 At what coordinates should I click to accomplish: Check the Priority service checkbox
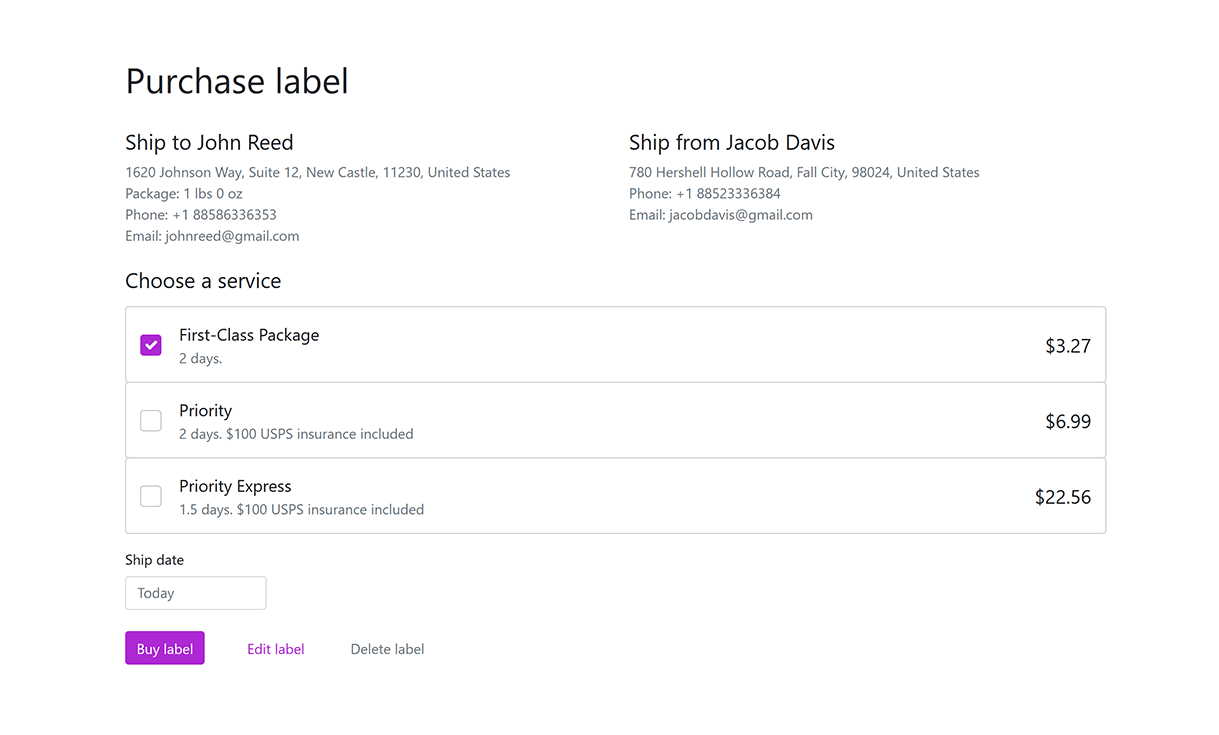(x=151, y=421)
